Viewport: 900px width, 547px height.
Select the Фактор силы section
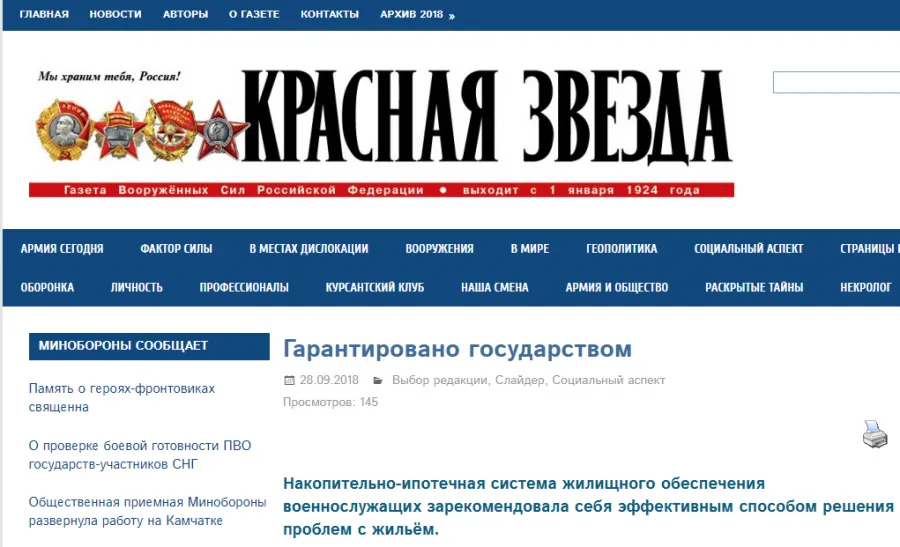click(x=176, y=249)
